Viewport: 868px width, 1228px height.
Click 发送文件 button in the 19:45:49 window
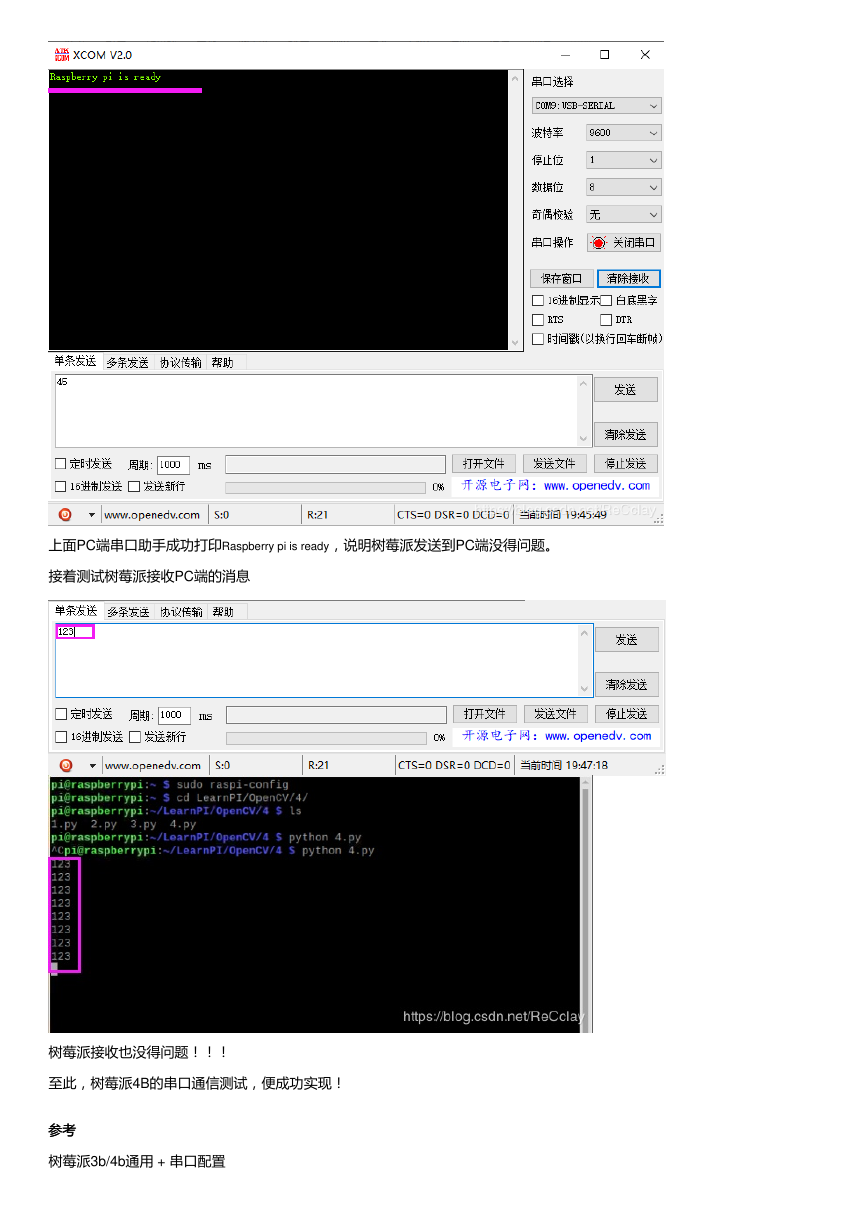click(554, 464)
